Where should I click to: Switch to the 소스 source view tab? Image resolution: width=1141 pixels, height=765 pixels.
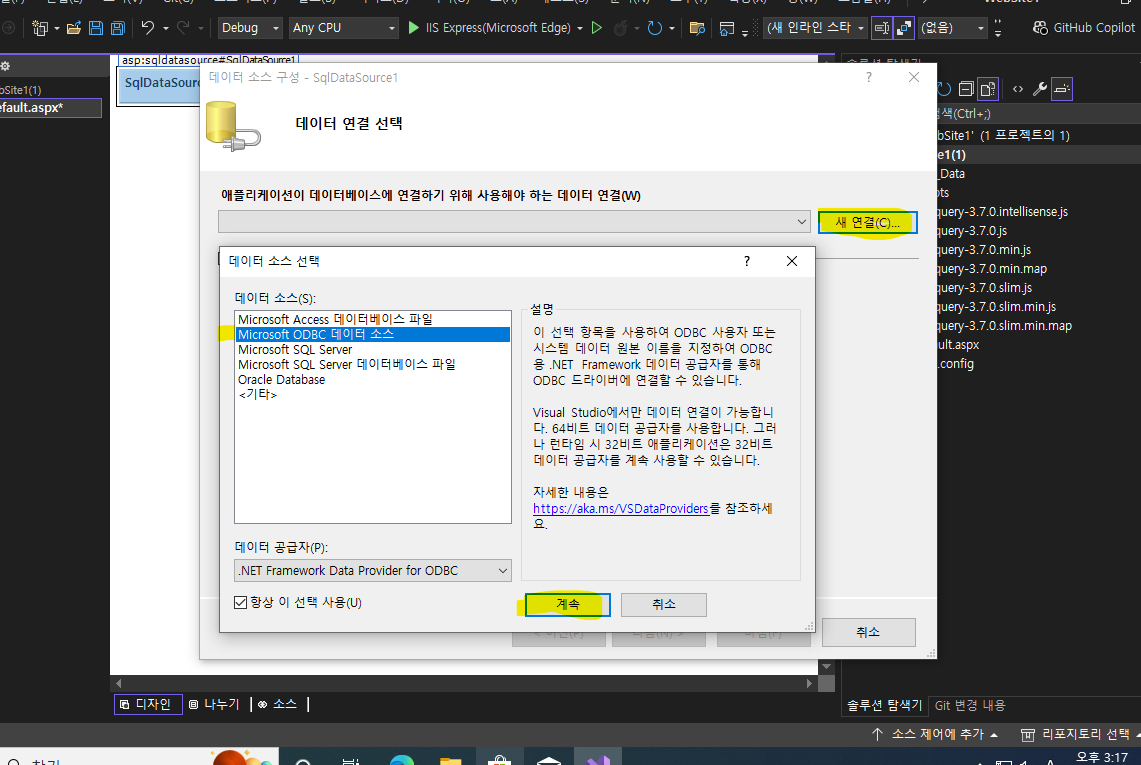[x=277, y=704]
